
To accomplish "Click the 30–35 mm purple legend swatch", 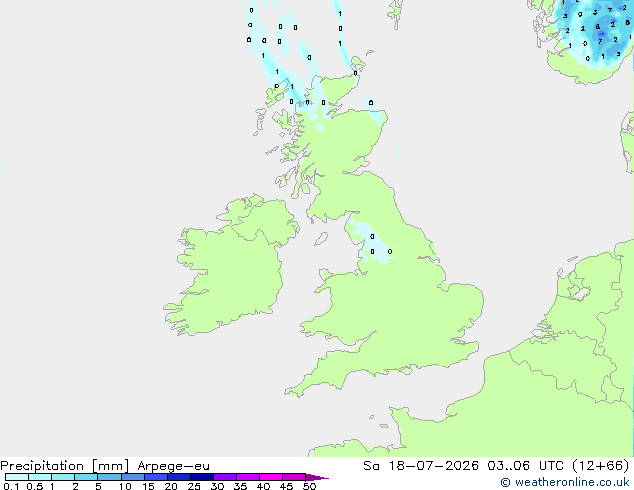I will point(224,477).
